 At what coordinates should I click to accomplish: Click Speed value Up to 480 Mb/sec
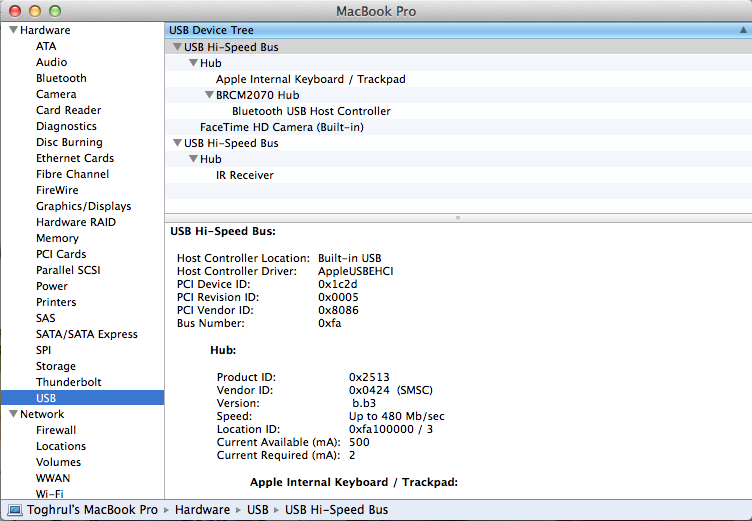397,416
